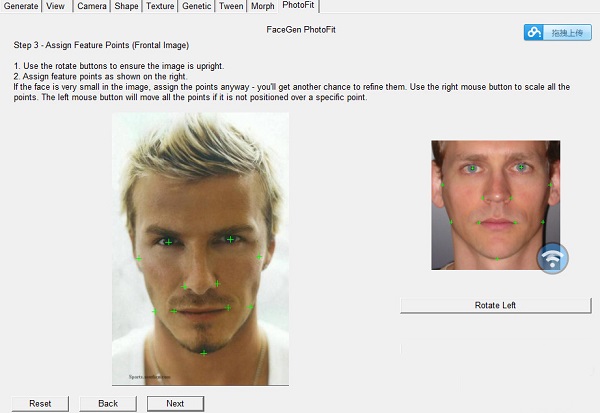Click the reference face example thumbnail

click(x=496, y=205)
